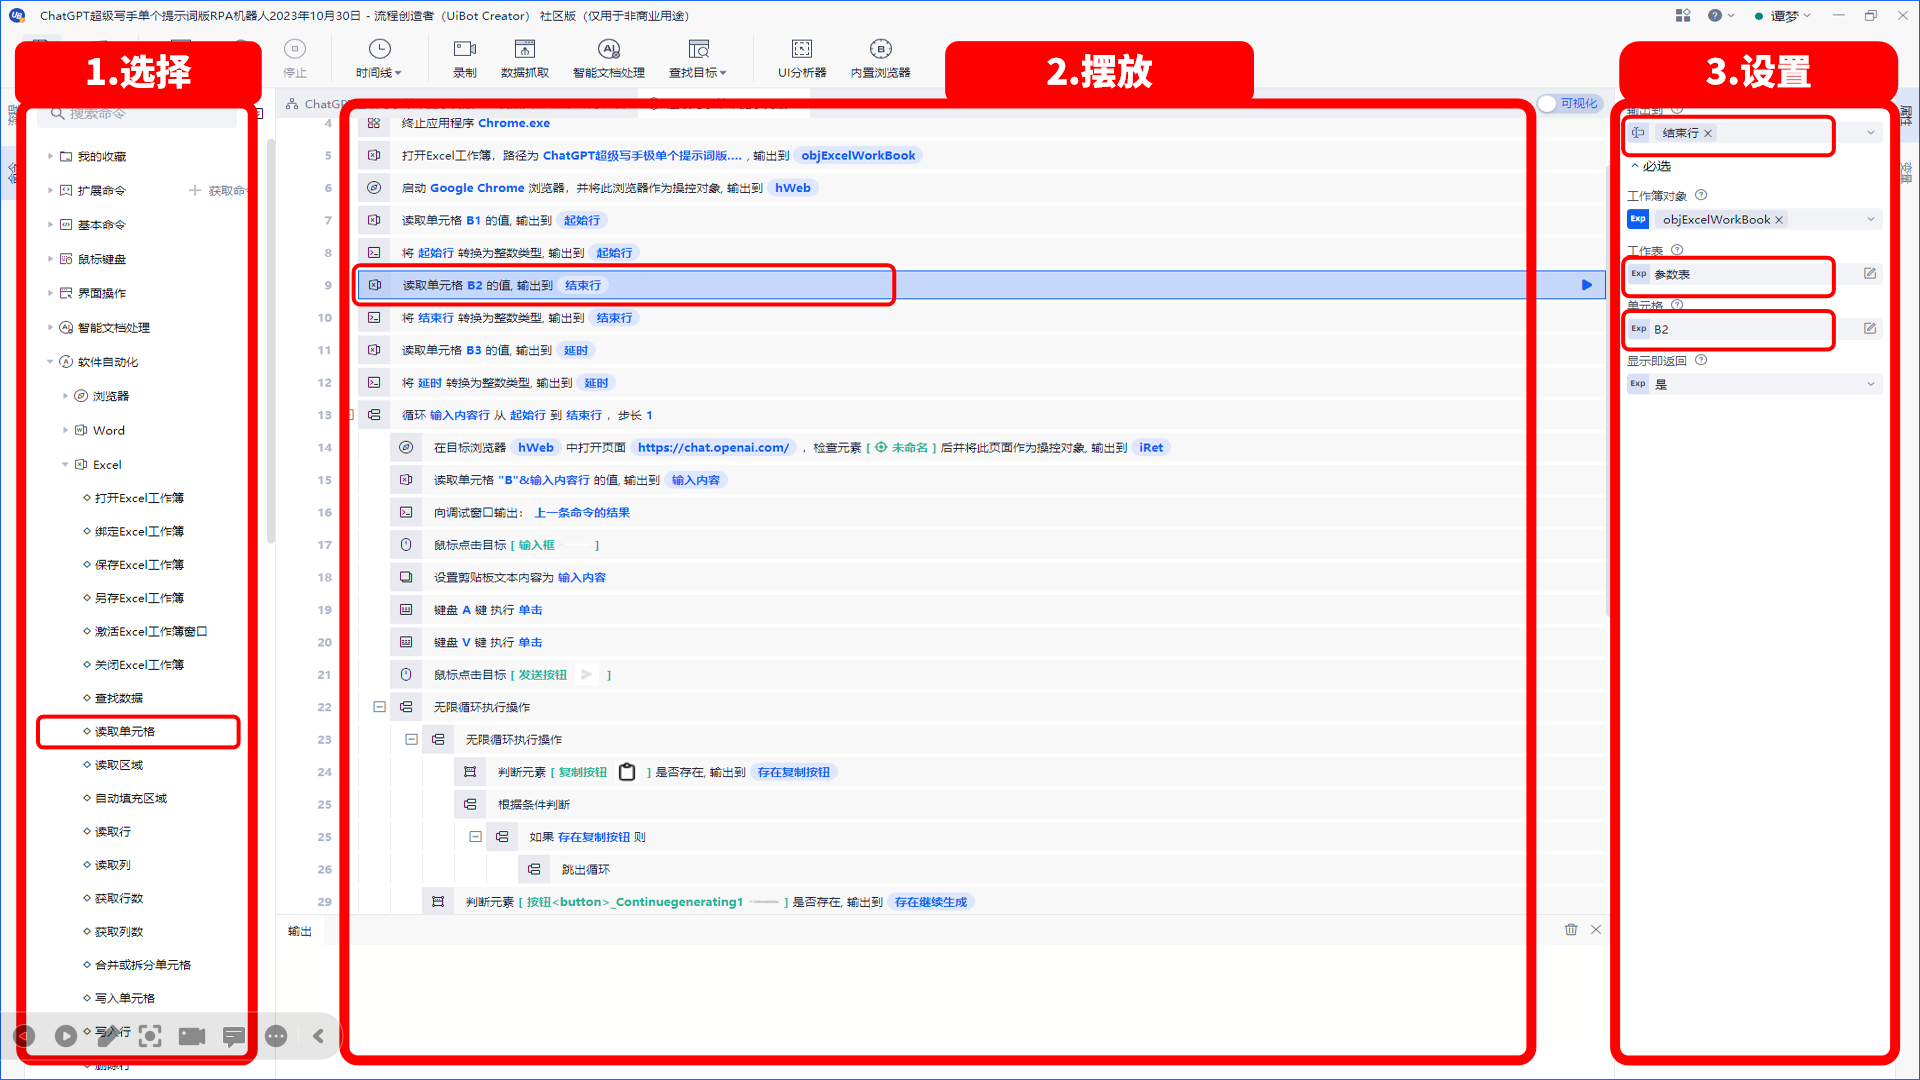Close the 输出 output panel

point(1596,930)
